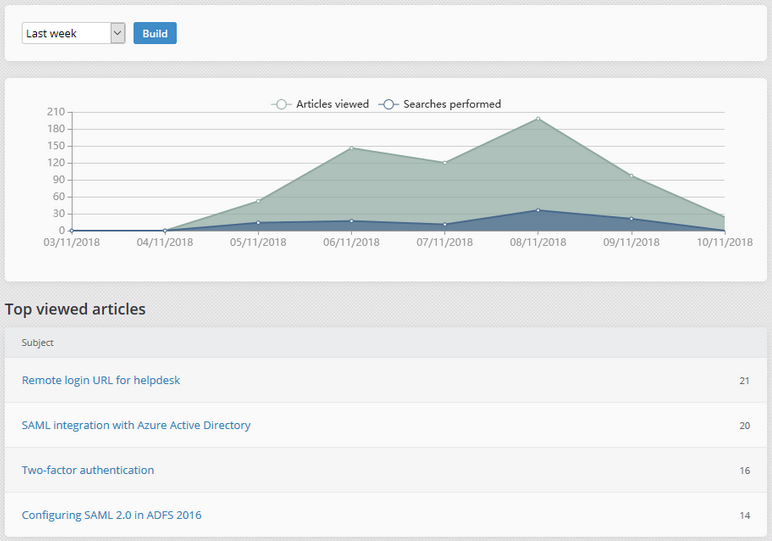Click the view count 21 in the first row
772x541 pixels.
pos(744,381)
